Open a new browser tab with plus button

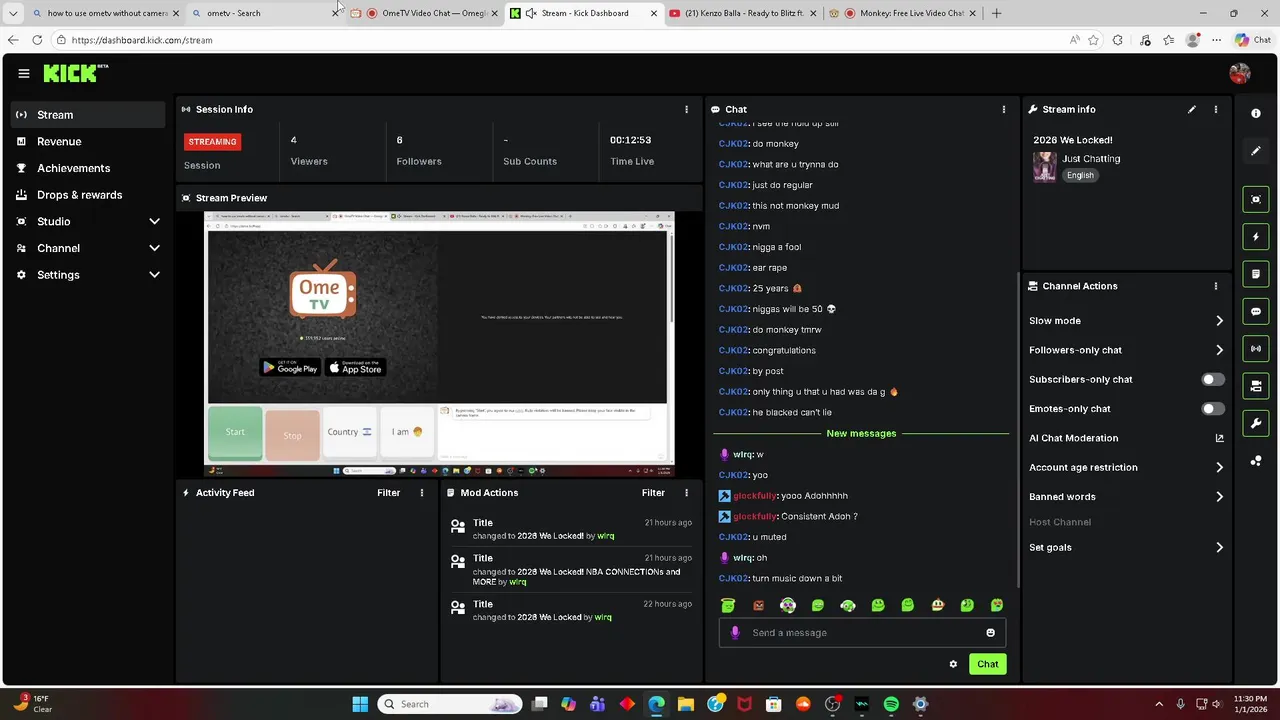(996, 13)
